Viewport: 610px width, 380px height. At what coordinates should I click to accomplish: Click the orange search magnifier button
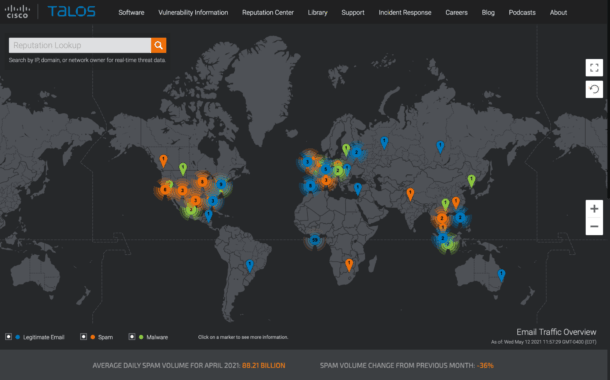point(158,45)
